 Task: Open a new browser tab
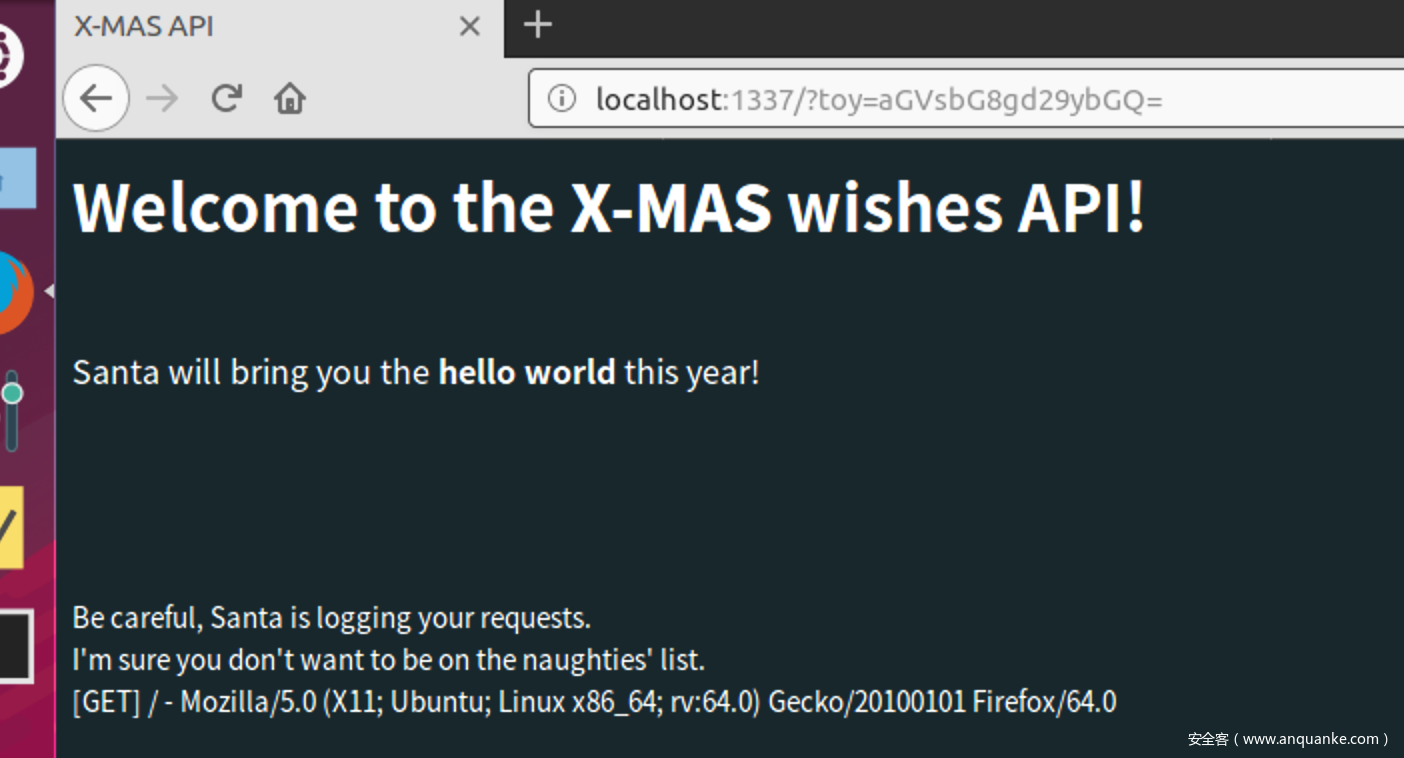pyautogui.click(x=538, y=25)
